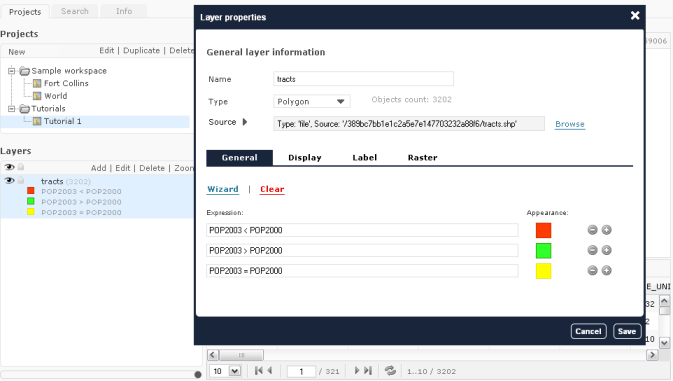Remove the POP2003 < POP2000 expression row

[x=592, y=230]
